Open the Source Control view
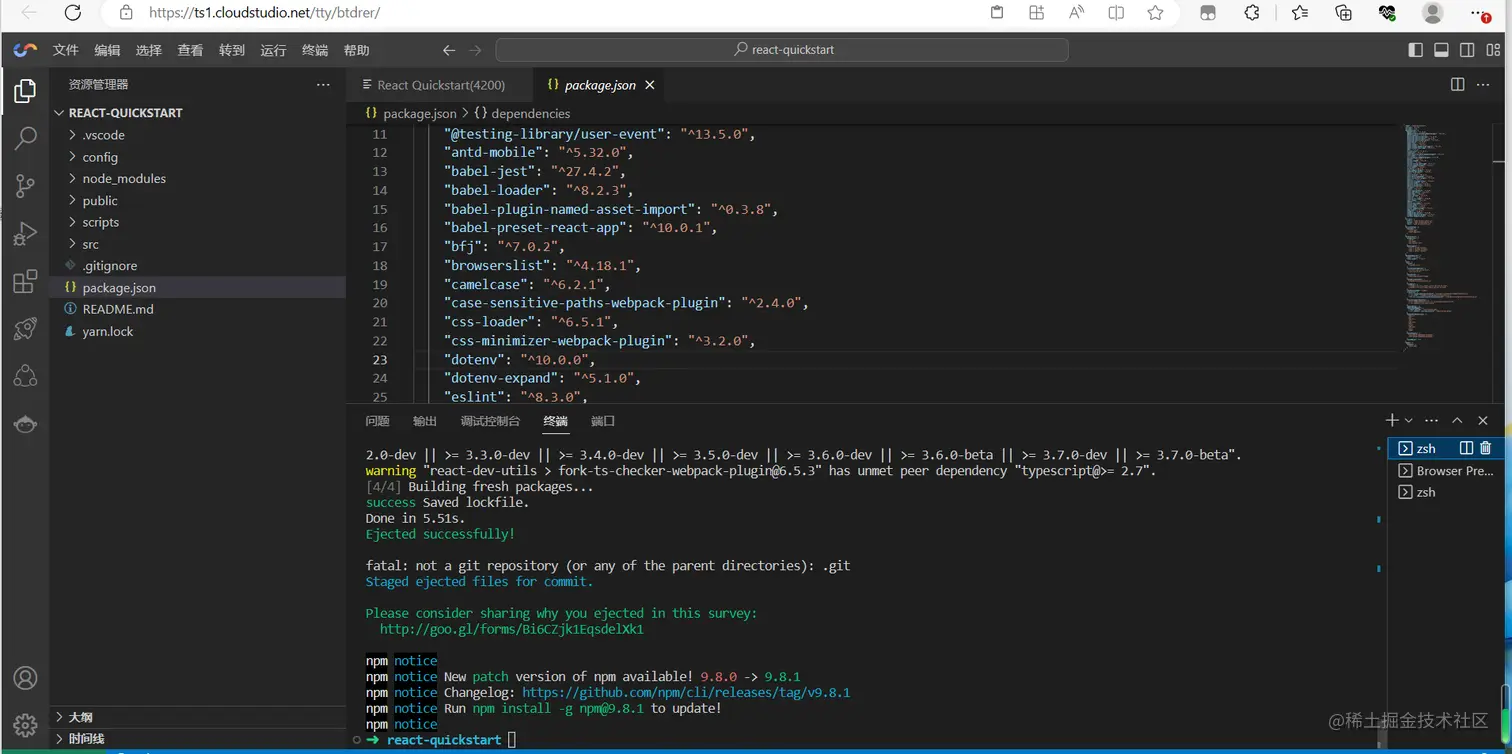The width and height of the screenshot is (1512, 754). point(26,186)
